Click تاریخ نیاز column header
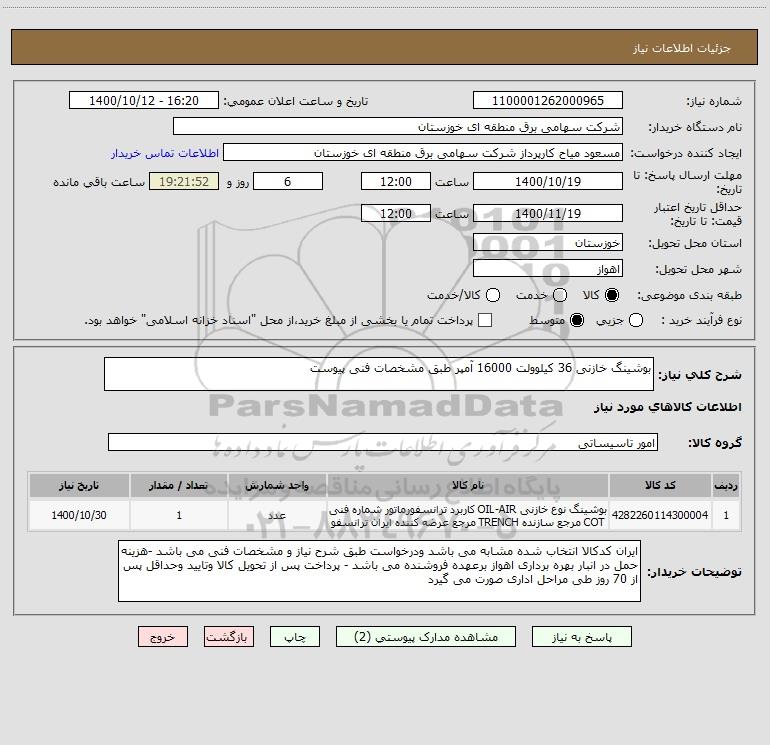770x745 pixels. tap(79, 485)
